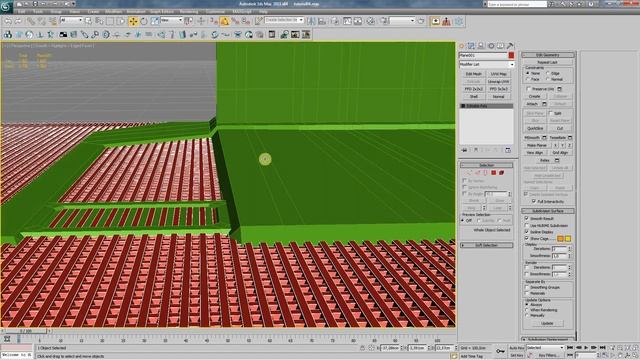Click the Undo arrow in main toolbar
This screenshot has width=640, height=360.
(8, 21)
